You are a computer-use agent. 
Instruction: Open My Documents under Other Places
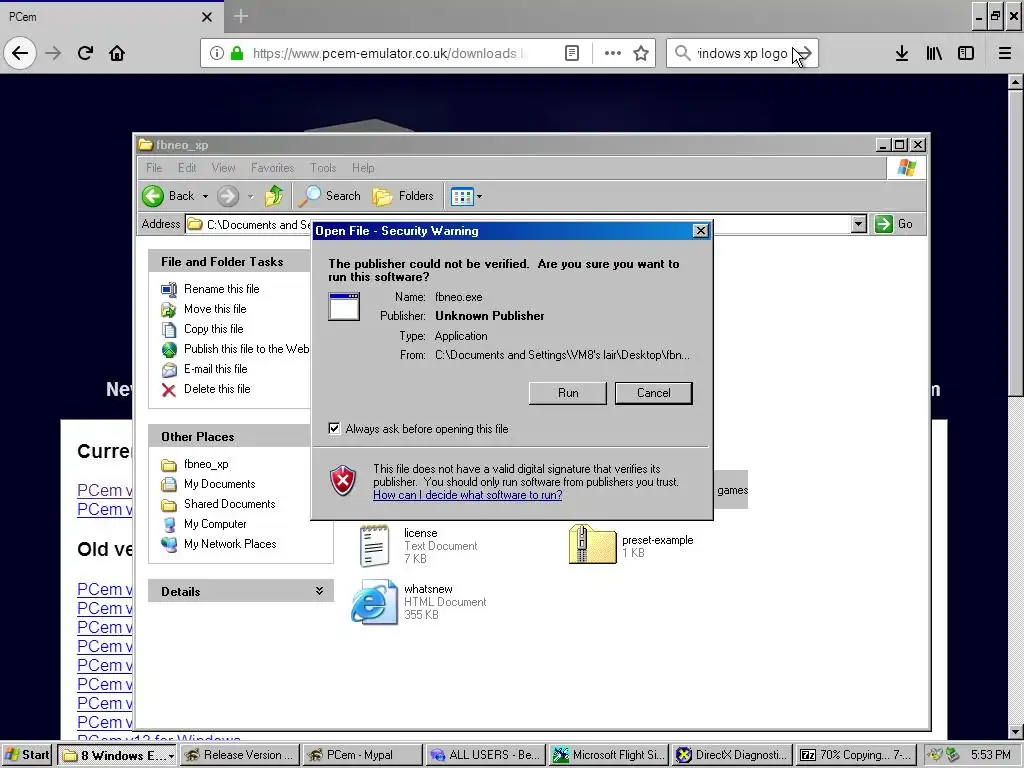(219, 484)
